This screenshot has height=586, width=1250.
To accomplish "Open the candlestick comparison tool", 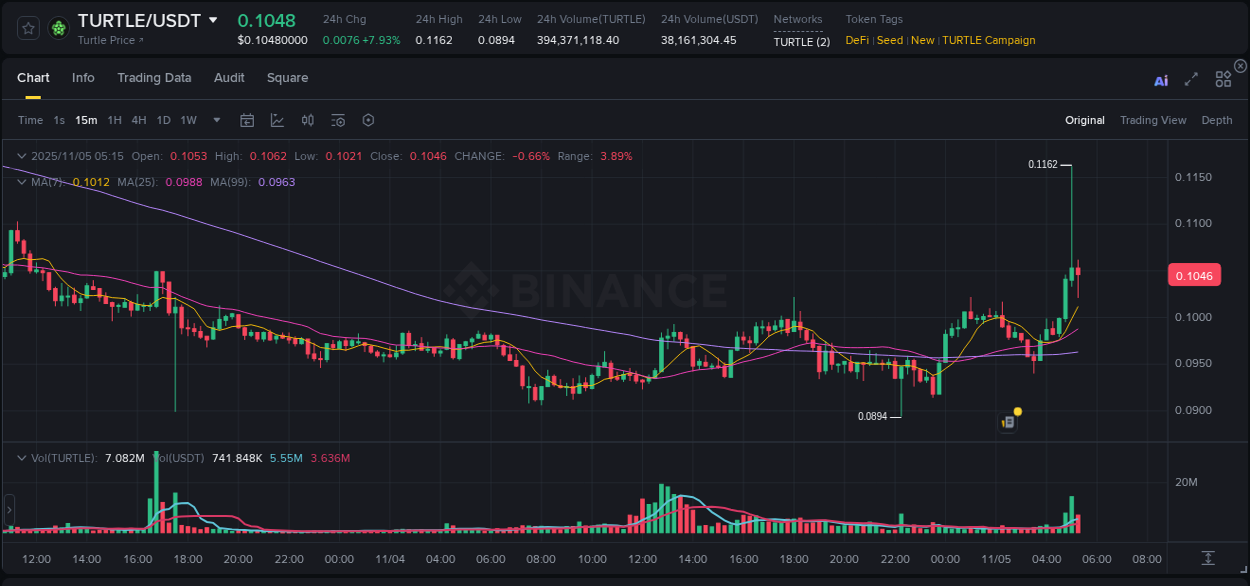I will coord(307,120).
